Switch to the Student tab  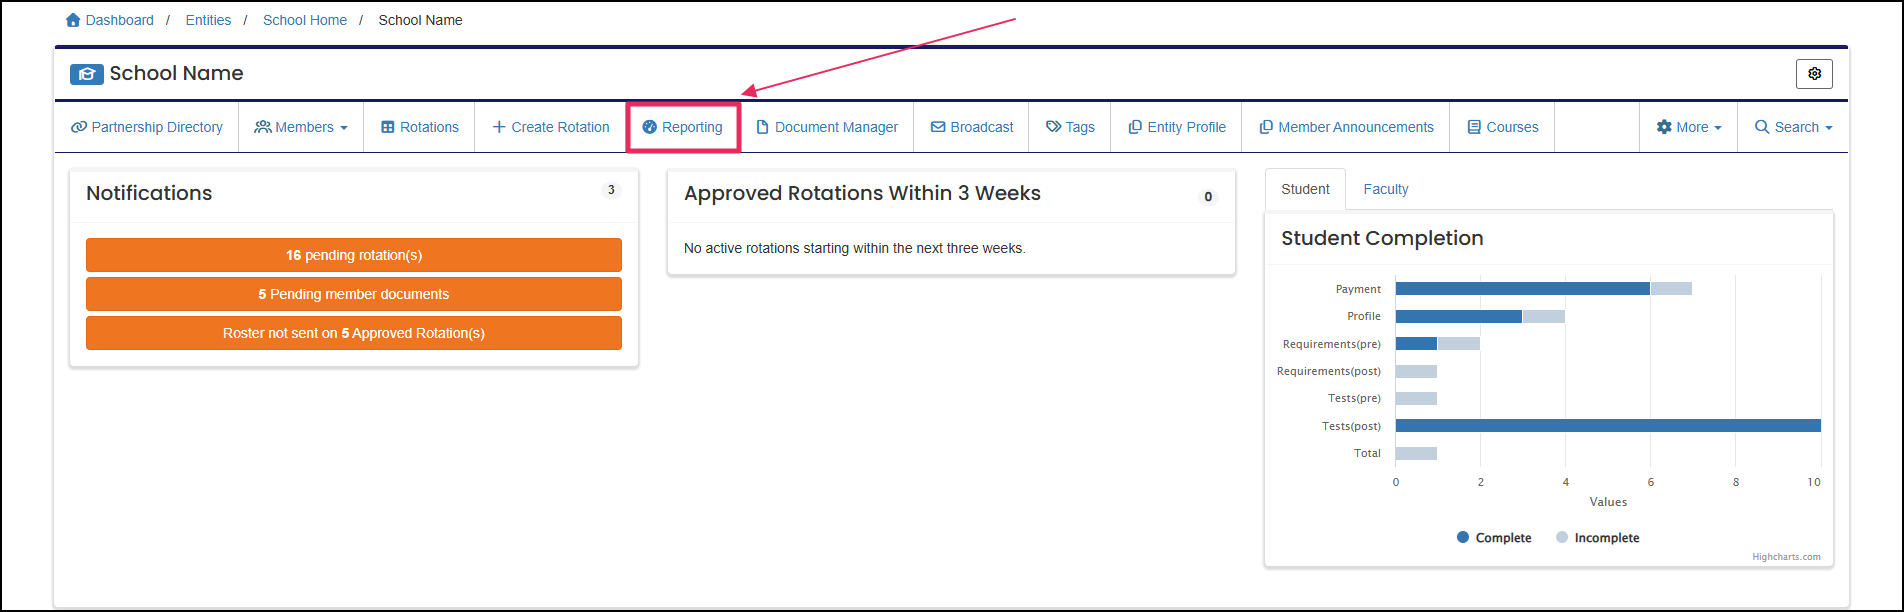tap(1305, 189)
